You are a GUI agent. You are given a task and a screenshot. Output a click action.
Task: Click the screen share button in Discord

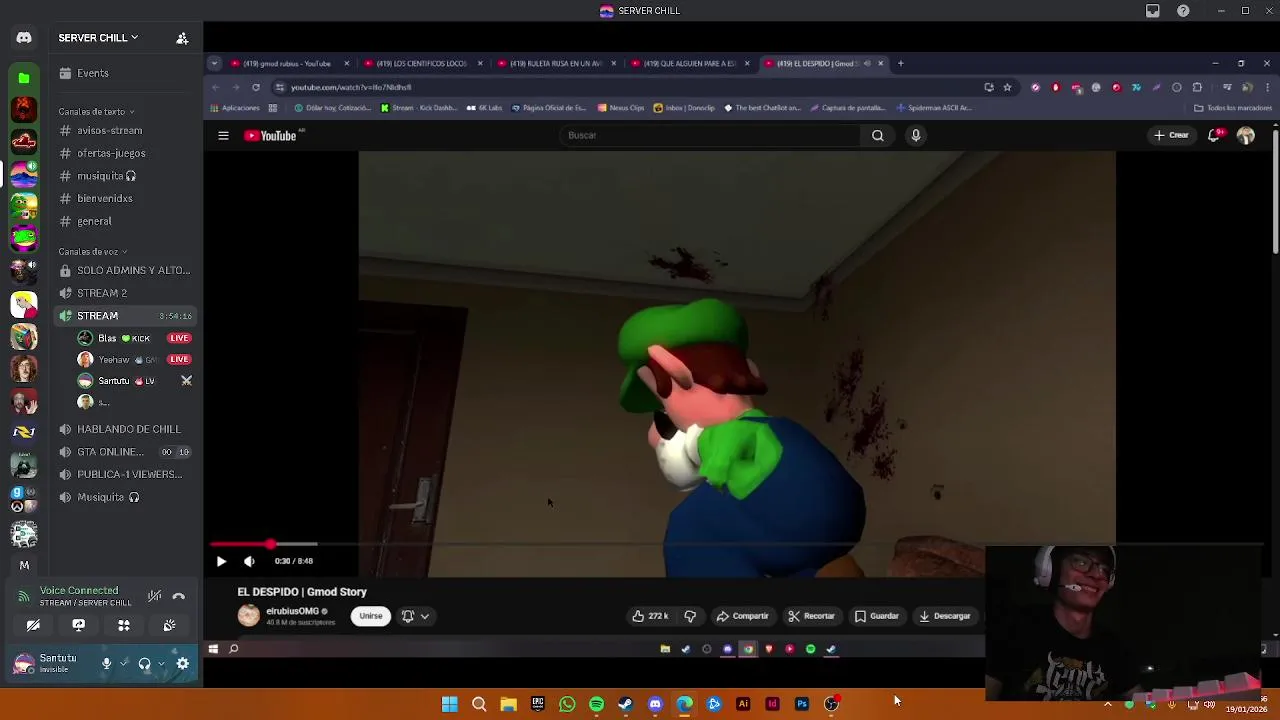(x=78, y=626)
